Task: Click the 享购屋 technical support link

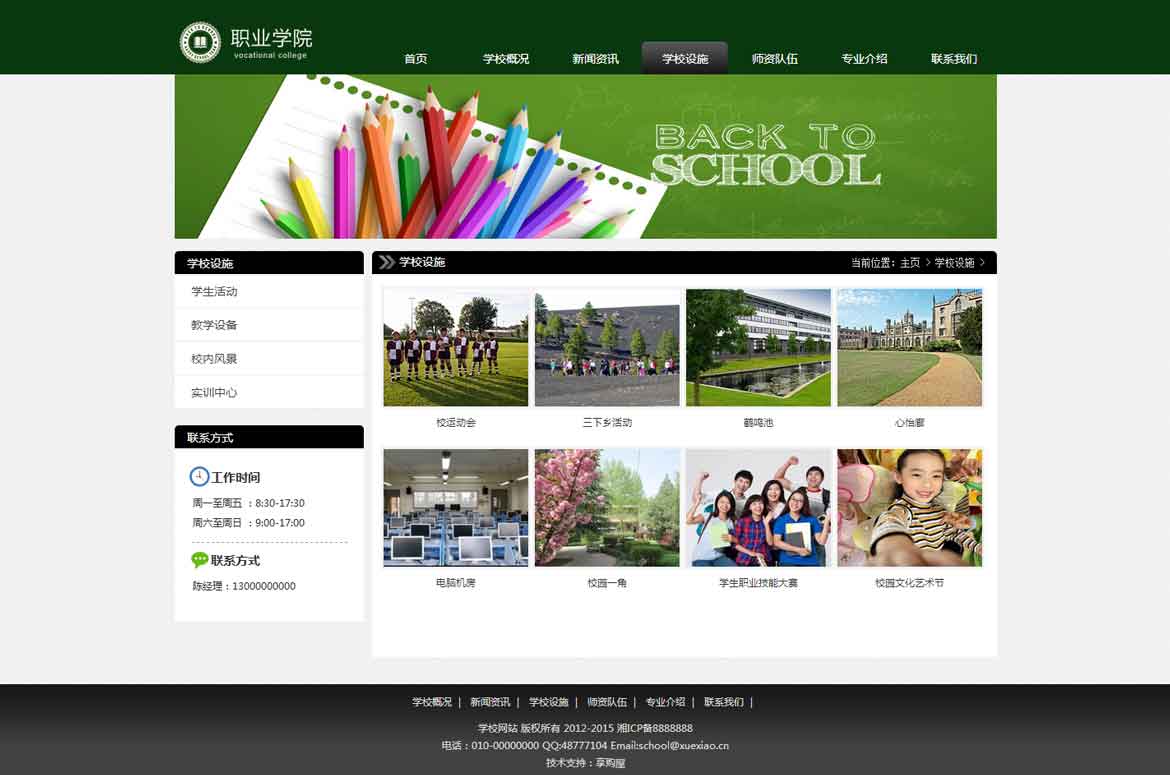Action: coord(610,763)
